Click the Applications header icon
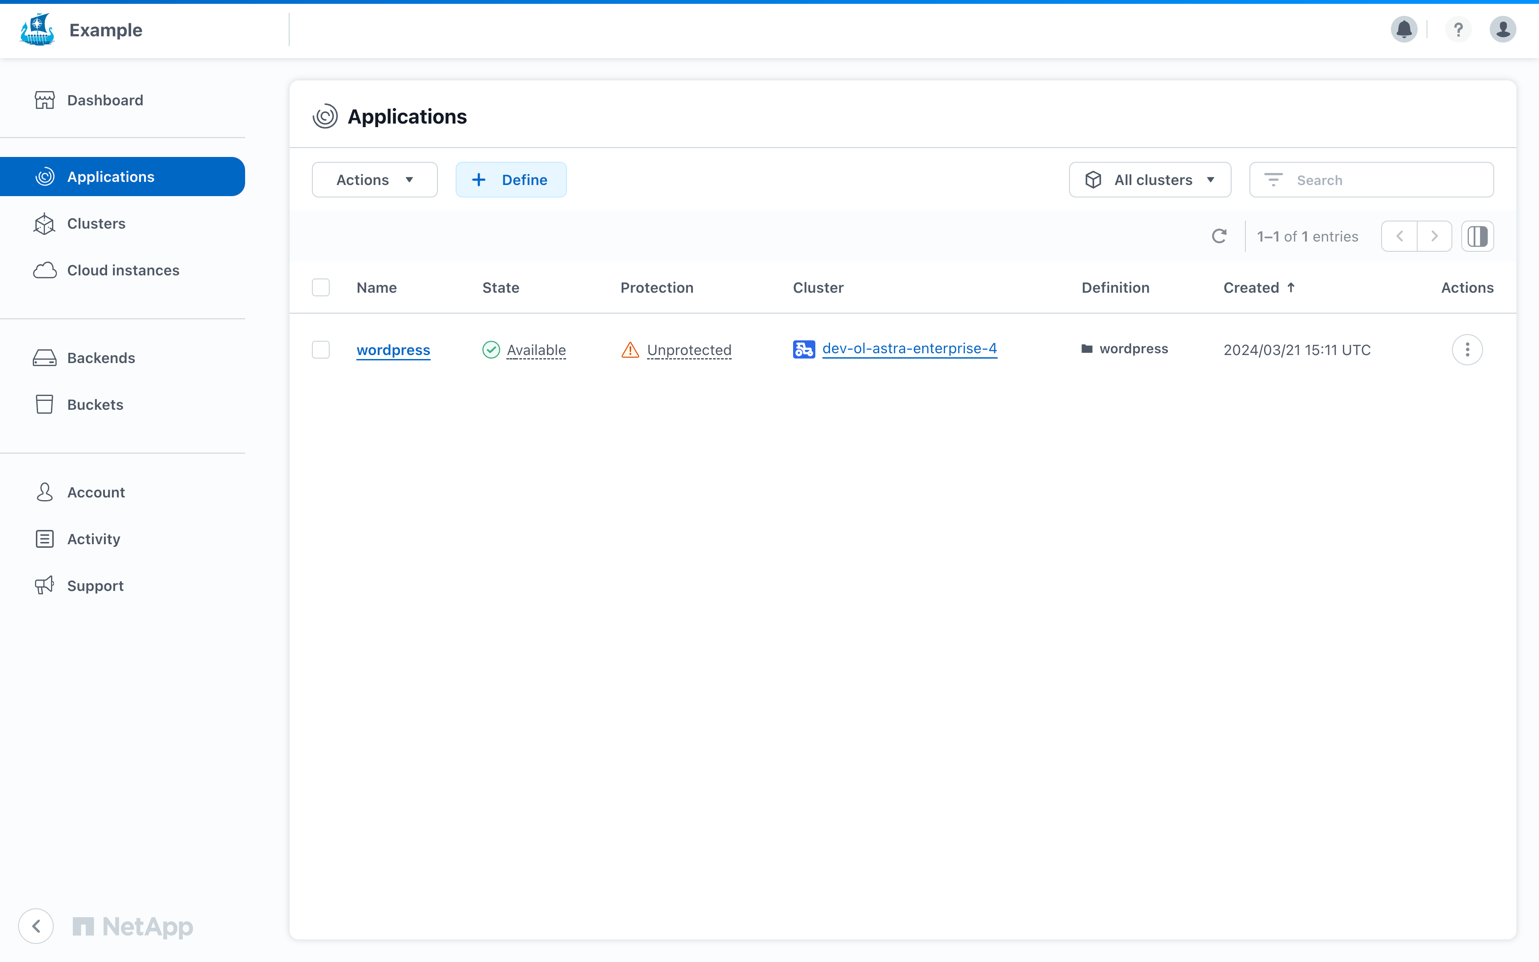Screen dimensions: 1539x962 coord(325,117)
